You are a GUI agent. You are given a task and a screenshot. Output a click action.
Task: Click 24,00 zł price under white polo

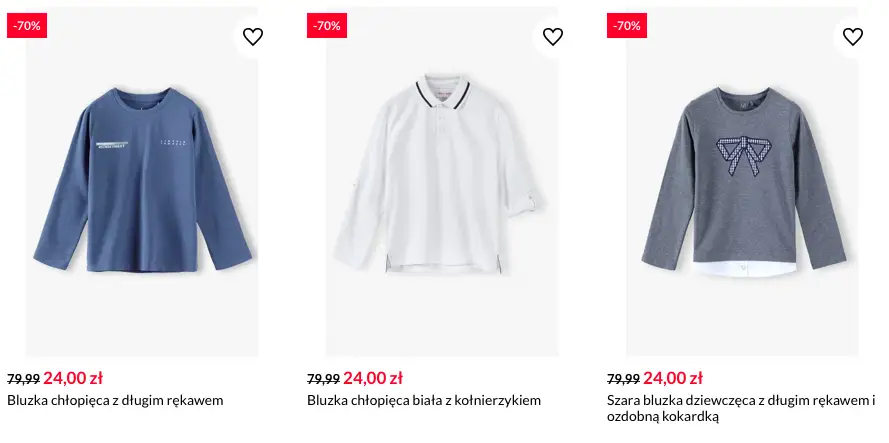(373, 378)
